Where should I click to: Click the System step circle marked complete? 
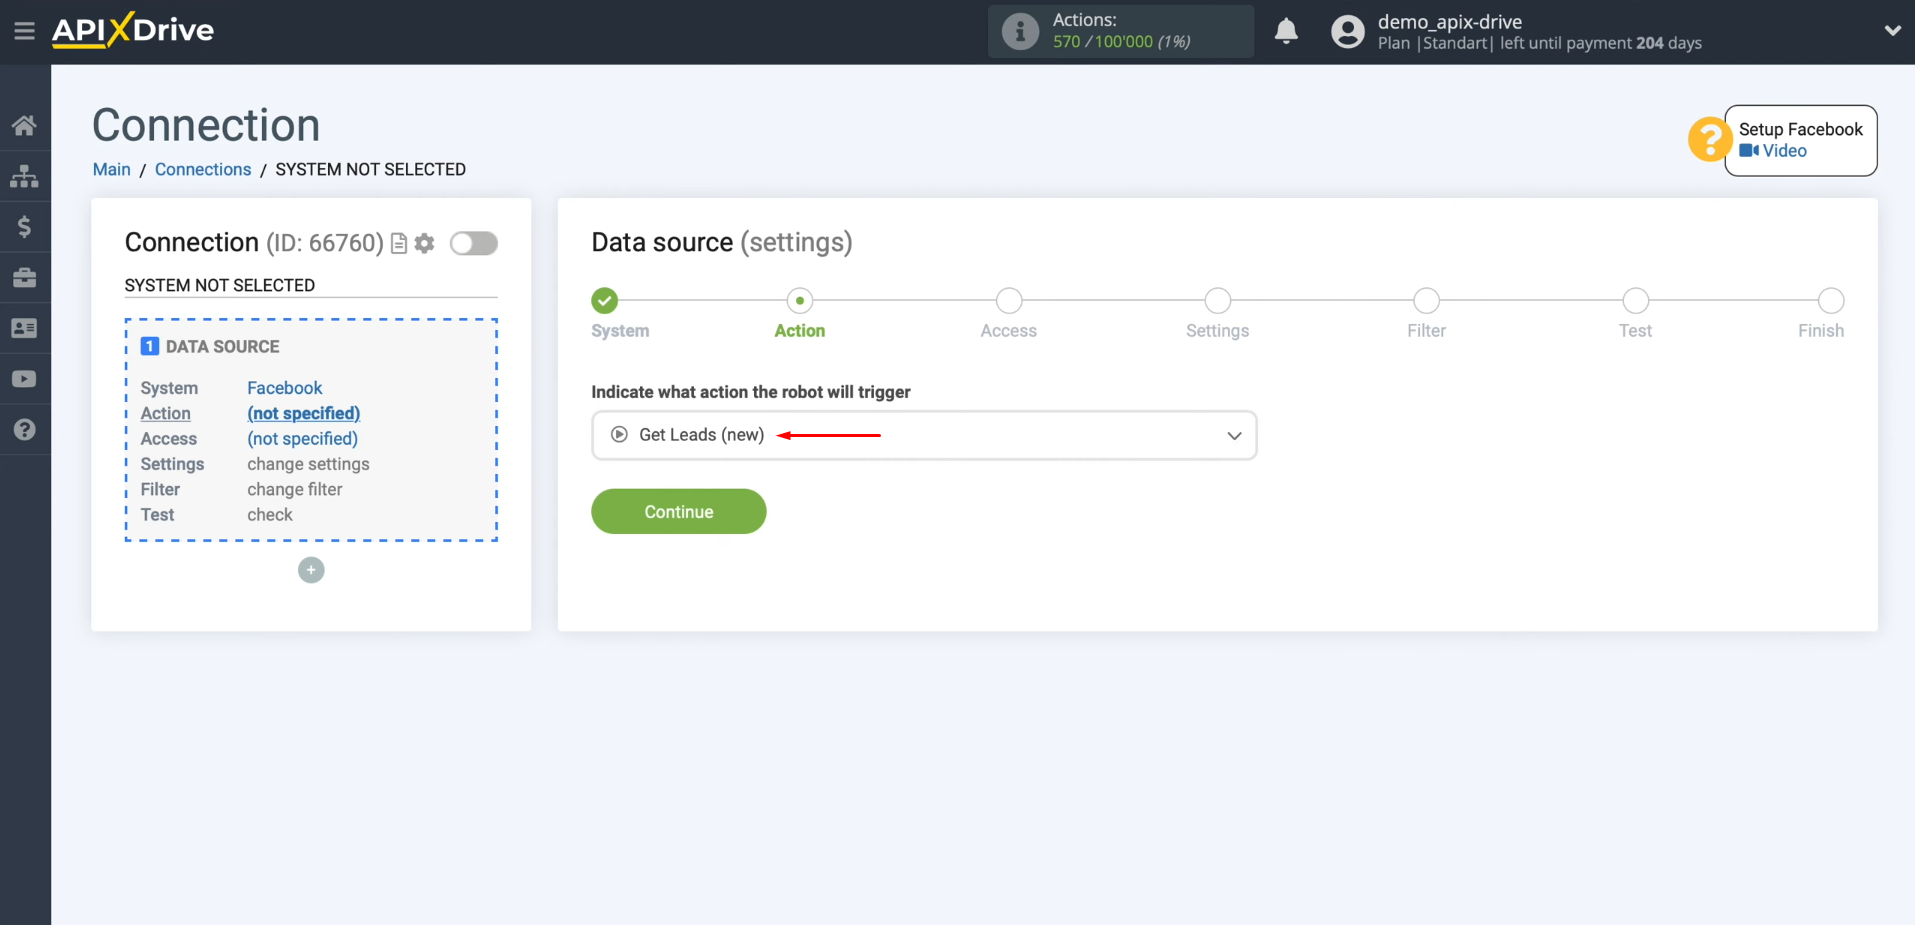[604, 300]
